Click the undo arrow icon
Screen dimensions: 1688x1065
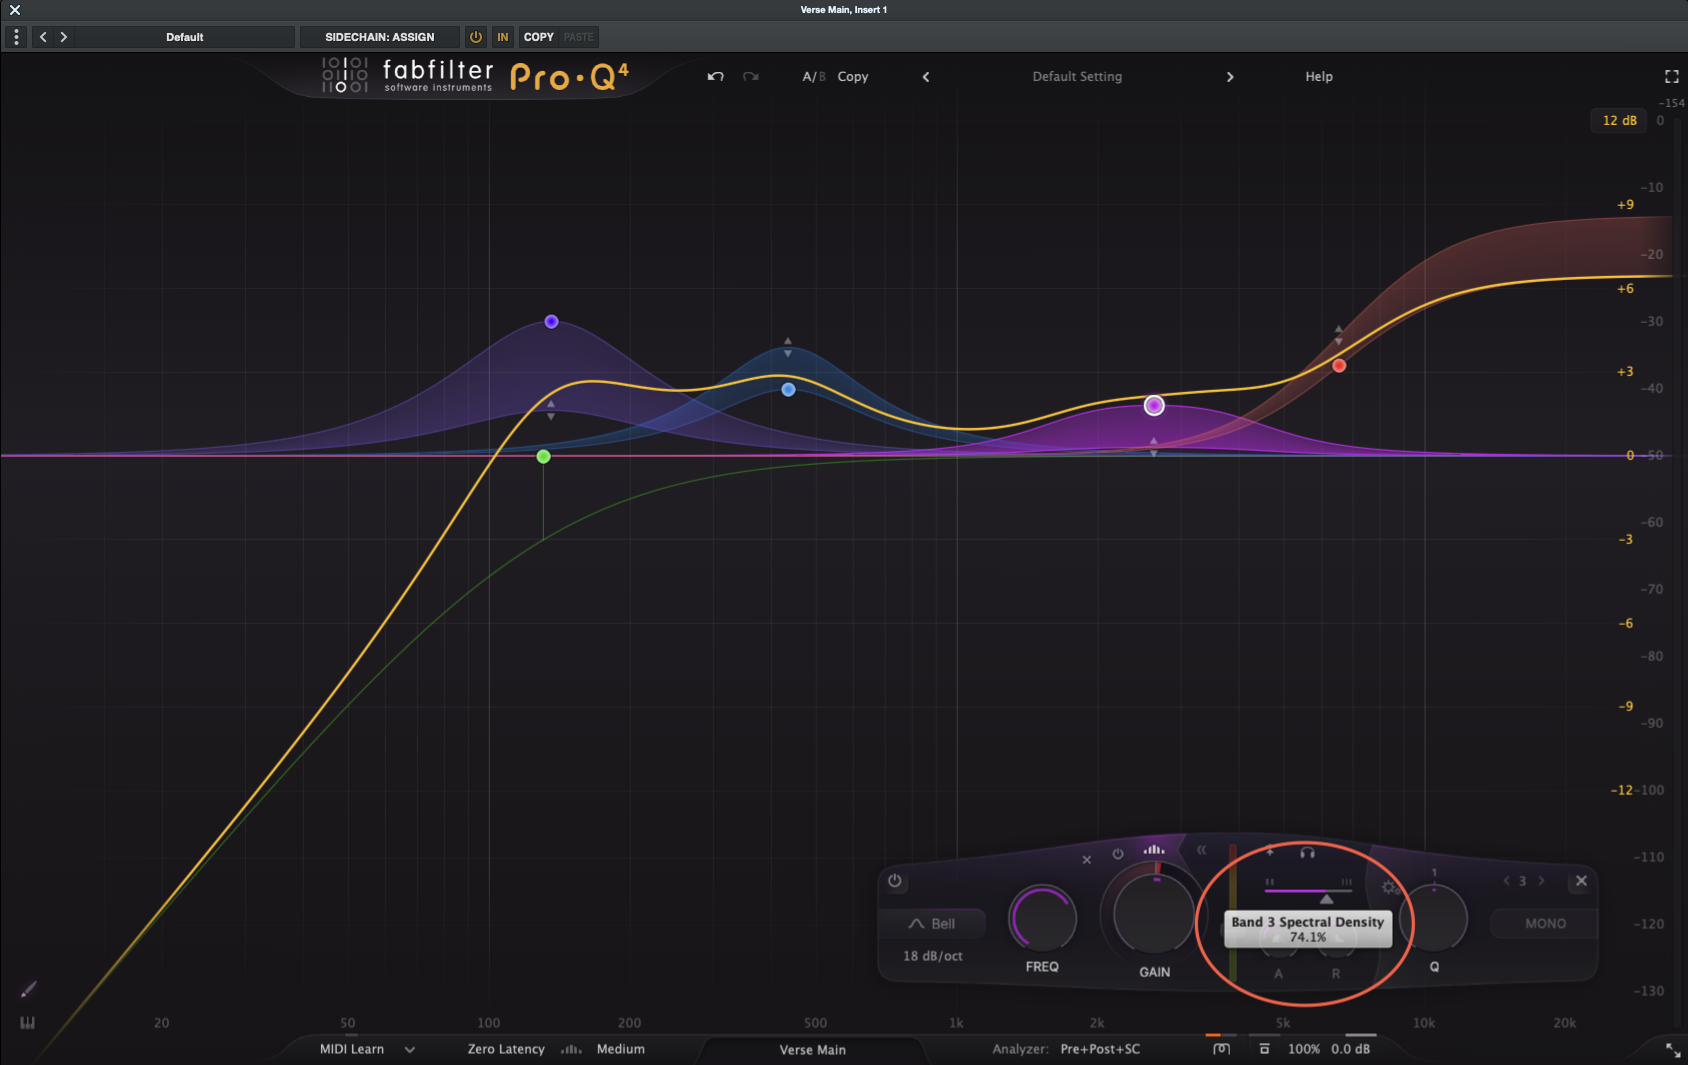[715, 76]
